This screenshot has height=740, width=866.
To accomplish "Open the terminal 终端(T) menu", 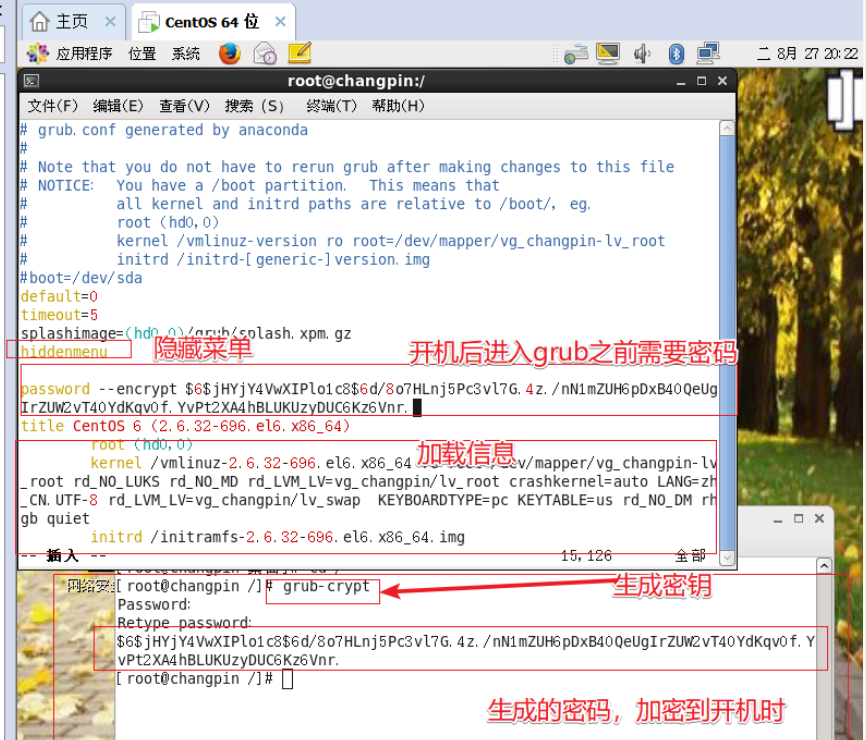I will click(331, 105).
